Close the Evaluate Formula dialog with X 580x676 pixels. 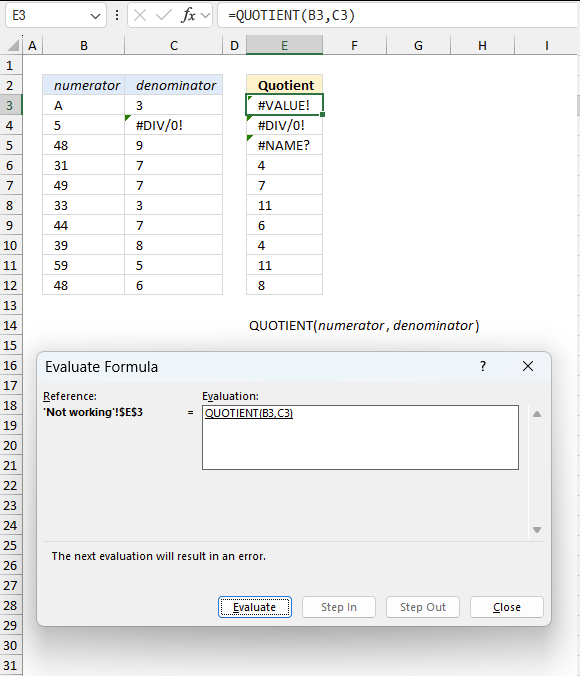528,366
